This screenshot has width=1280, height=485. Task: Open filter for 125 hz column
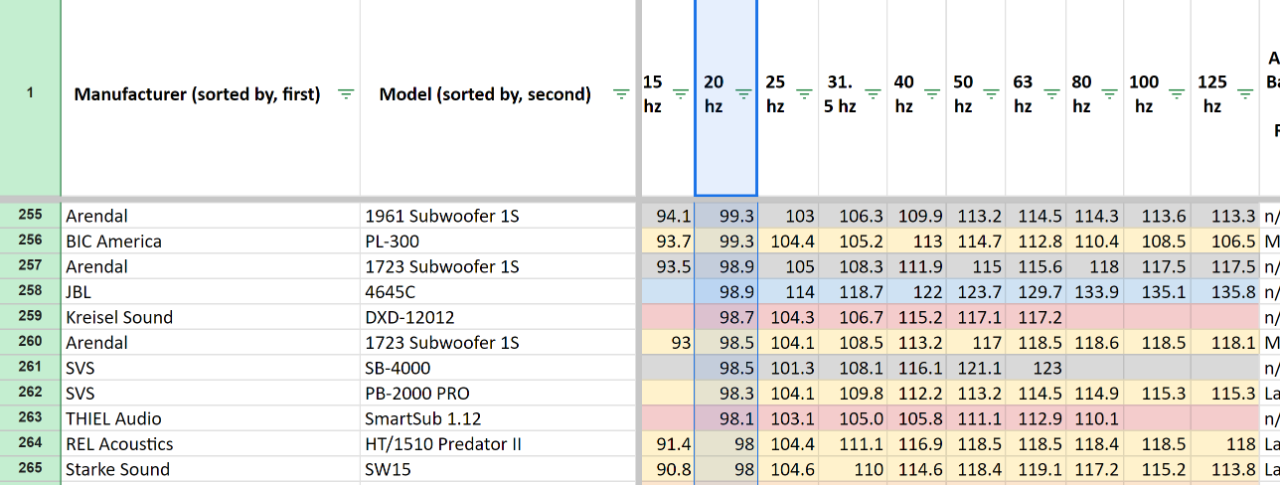point(1244,94)
